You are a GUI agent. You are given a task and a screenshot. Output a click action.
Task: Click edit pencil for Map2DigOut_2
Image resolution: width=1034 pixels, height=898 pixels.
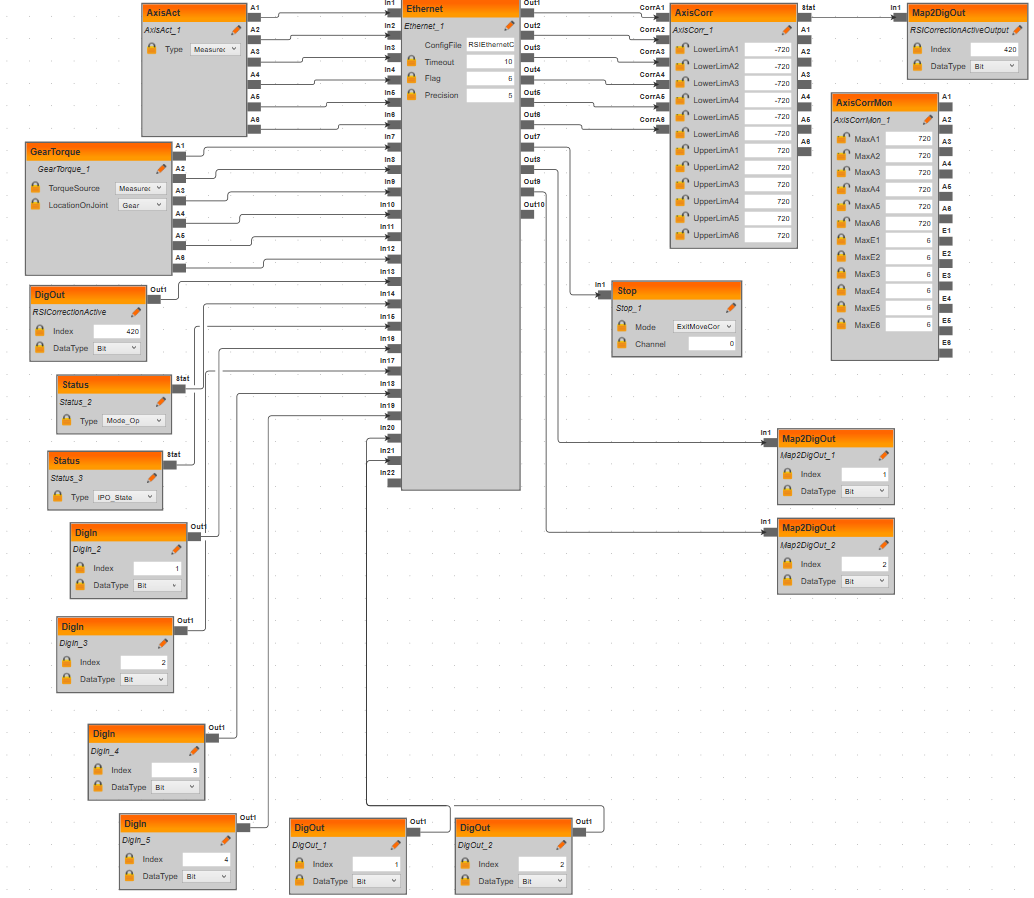tap(883, 546)
